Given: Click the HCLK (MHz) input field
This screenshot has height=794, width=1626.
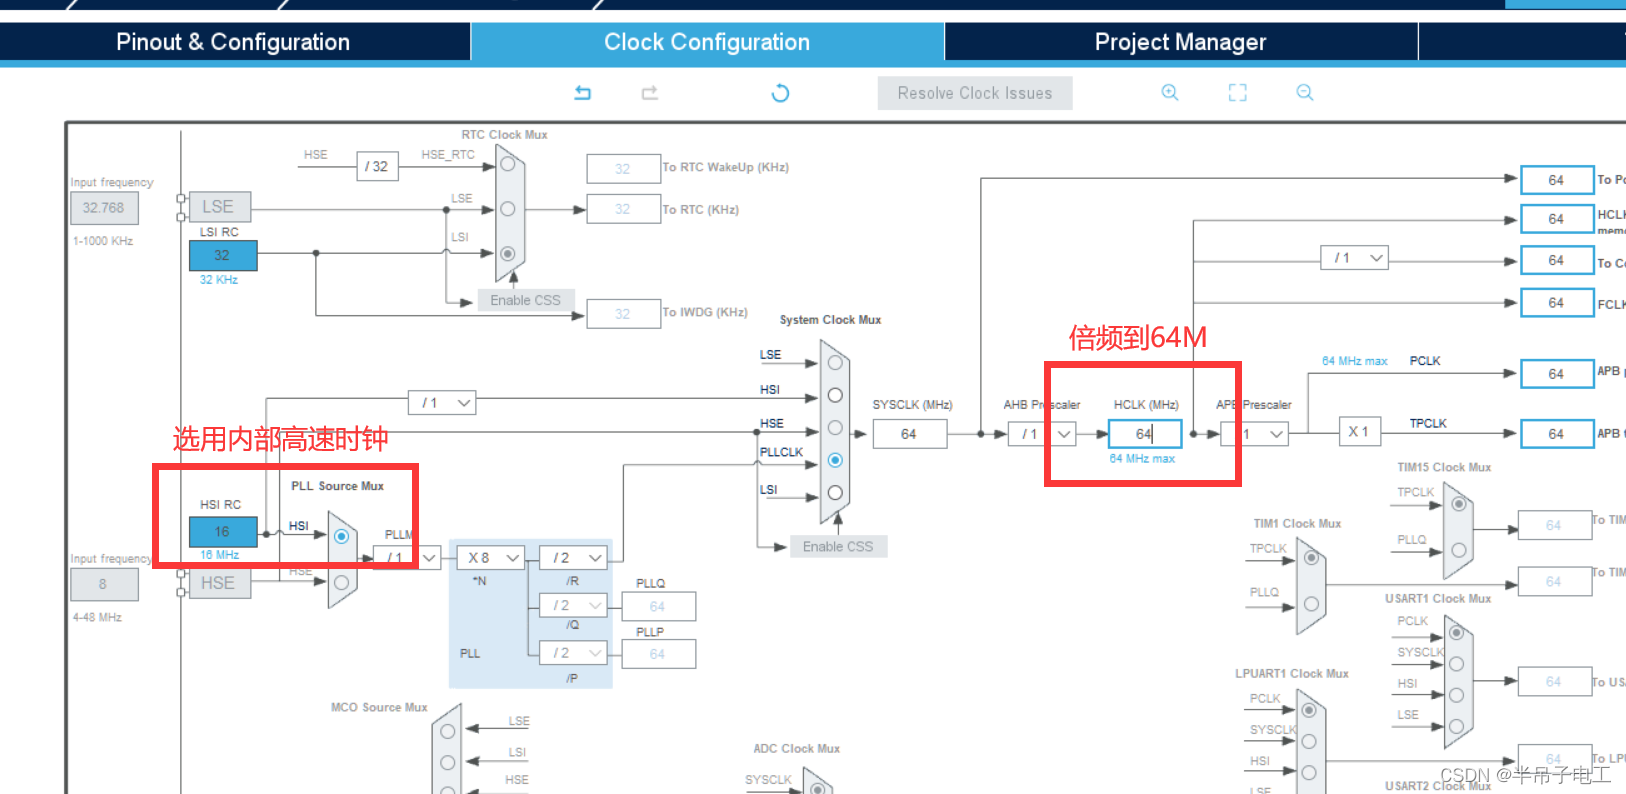Looking at the screenshot, I should point(1145,434).
